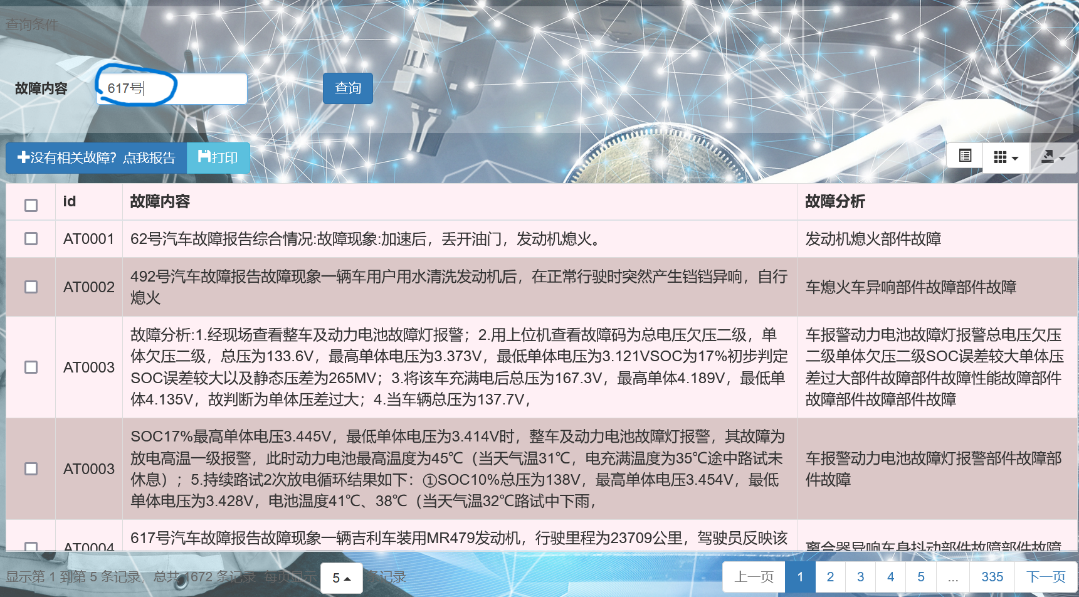
Task: Open the export options dropdown caret
Action: click(1062, 158)
